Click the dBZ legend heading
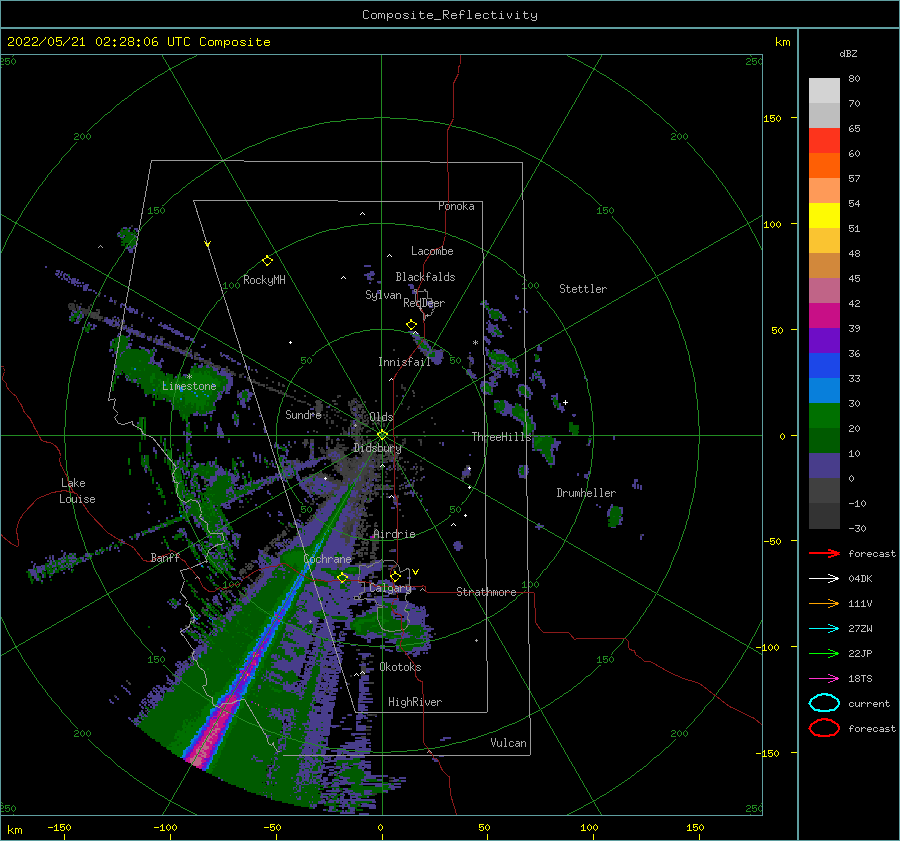900x841 pixels. coord(848,53)
